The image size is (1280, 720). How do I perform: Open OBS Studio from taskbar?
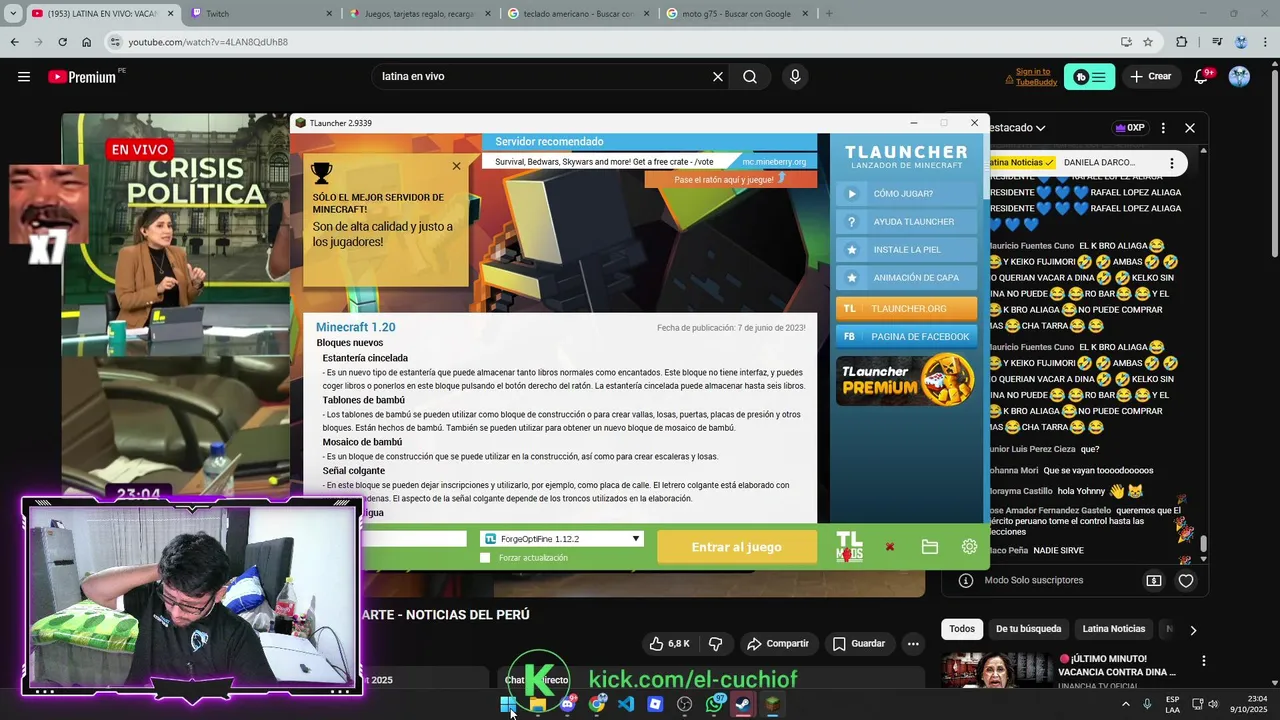tap(684, 704)
